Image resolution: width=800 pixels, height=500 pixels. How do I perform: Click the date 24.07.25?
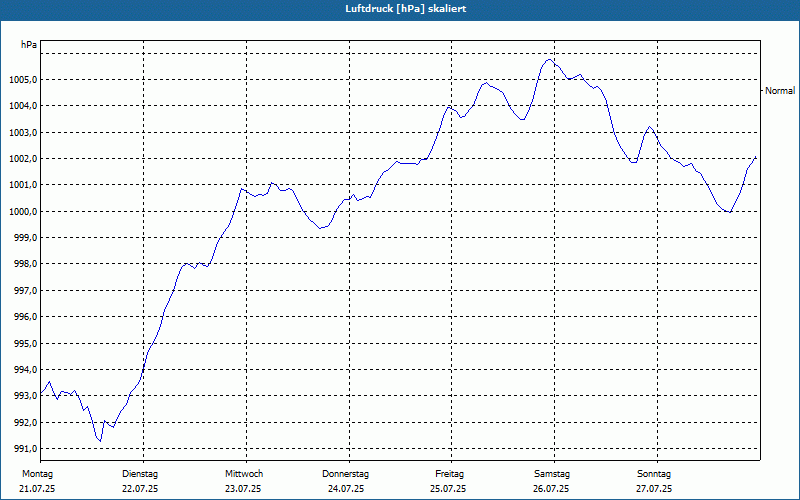(x=346, y=489)
